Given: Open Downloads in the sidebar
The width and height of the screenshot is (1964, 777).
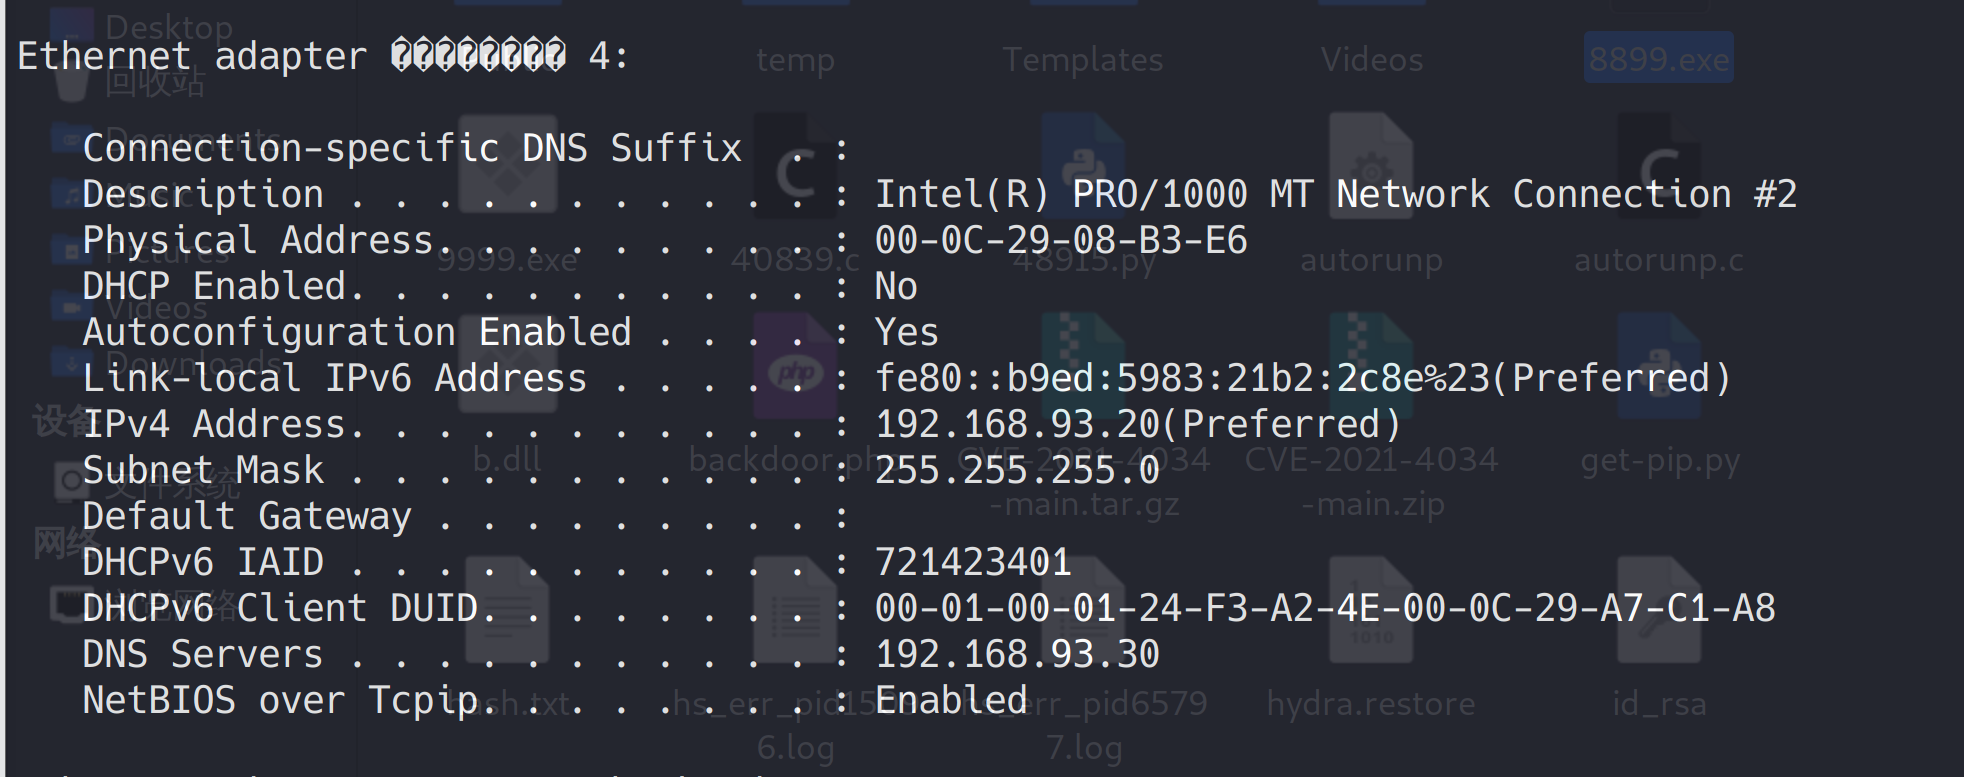Looking at the screenshot, I should tap(190, 362).
